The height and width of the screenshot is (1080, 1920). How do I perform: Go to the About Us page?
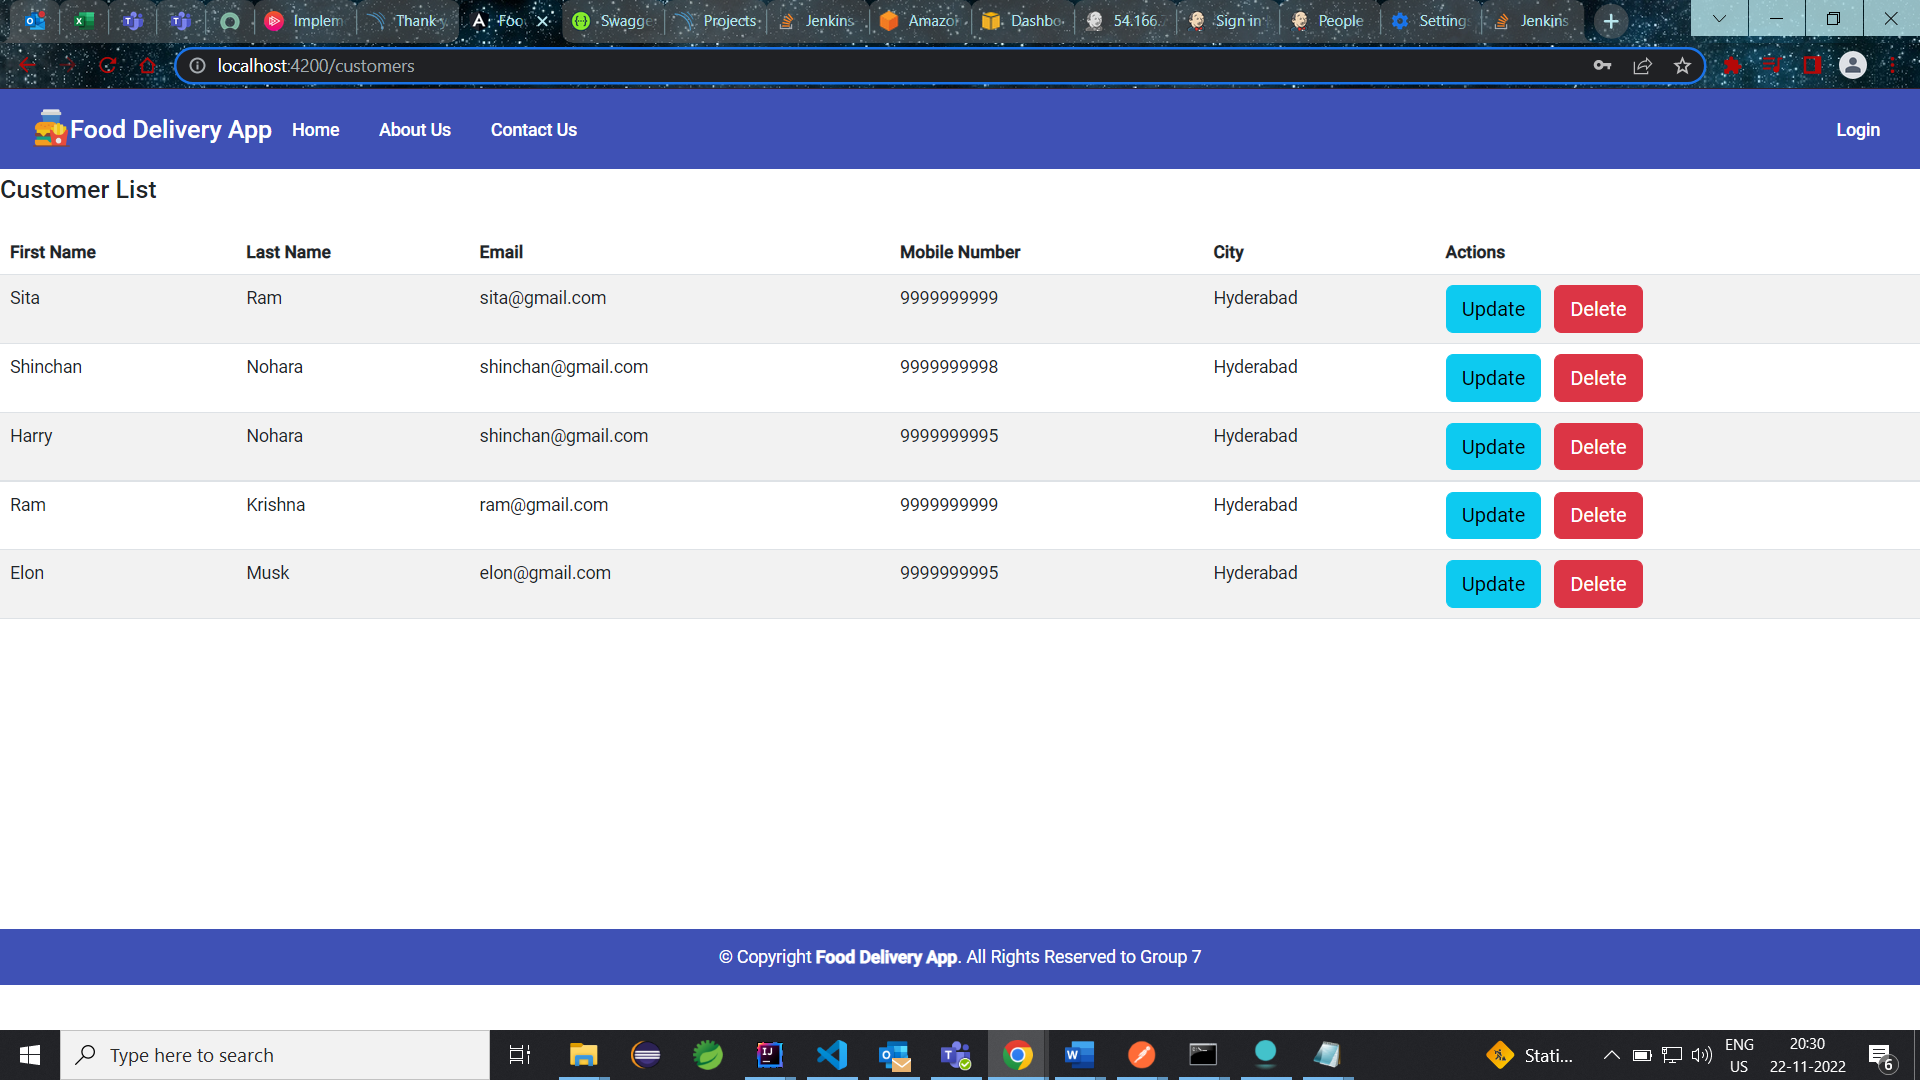point(414,129)
